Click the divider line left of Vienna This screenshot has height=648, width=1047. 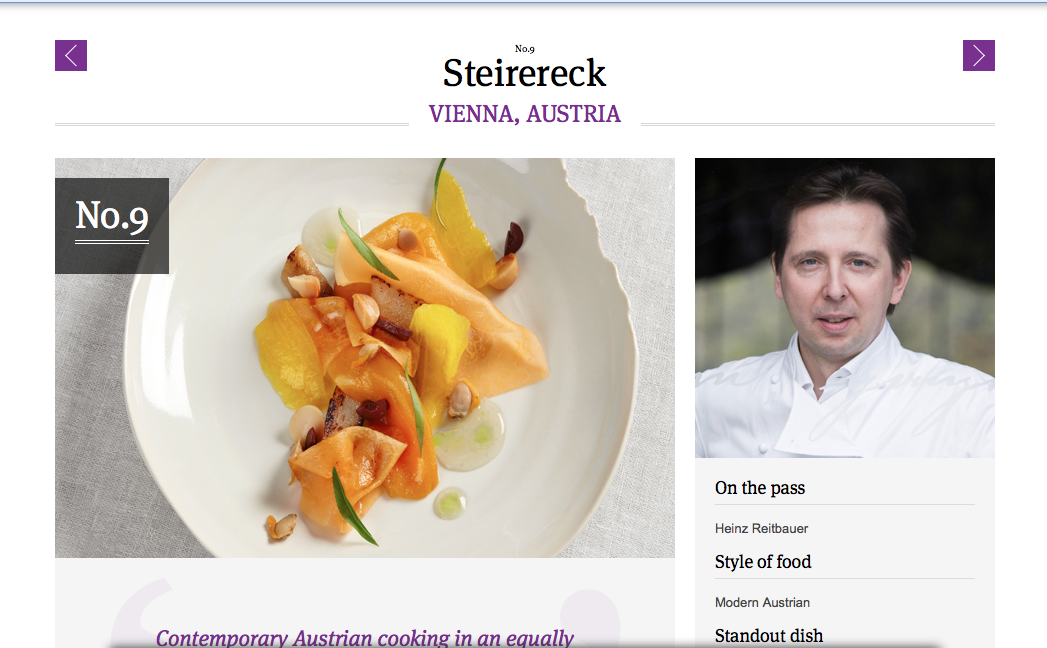232,124
